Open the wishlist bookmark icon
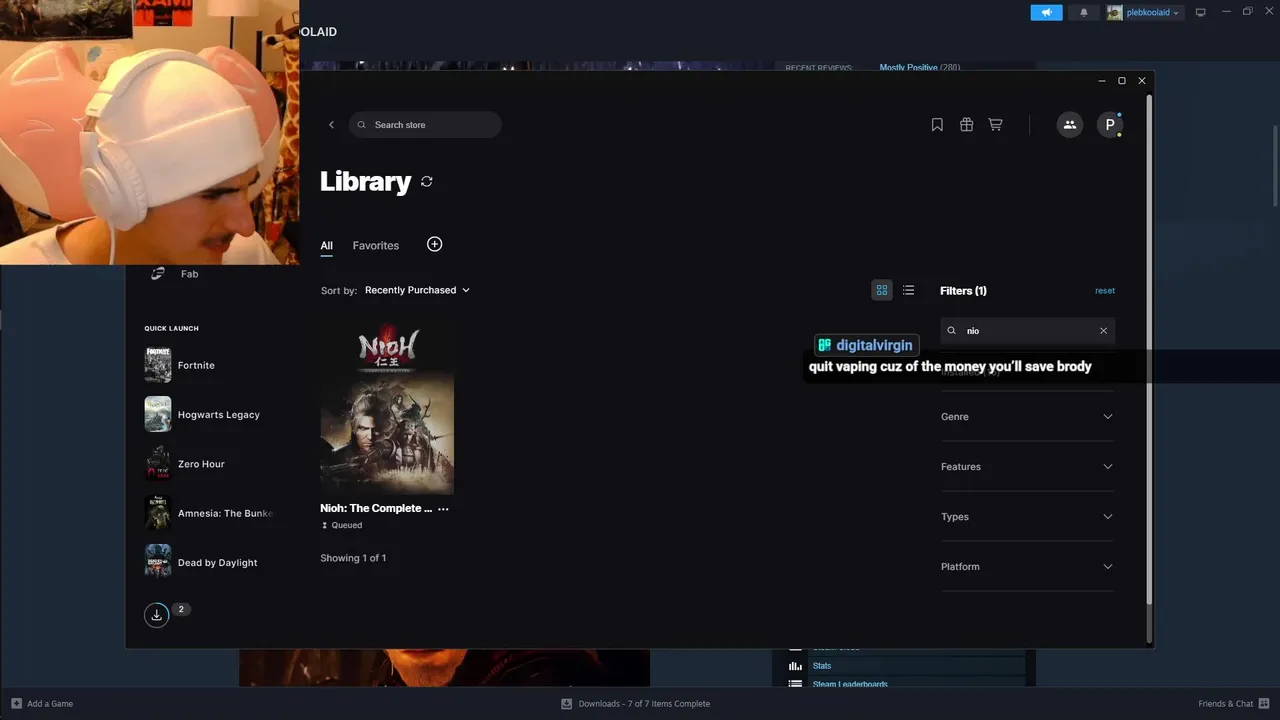Viewport: 1280px width, 720px height. (x=937, y=125)
